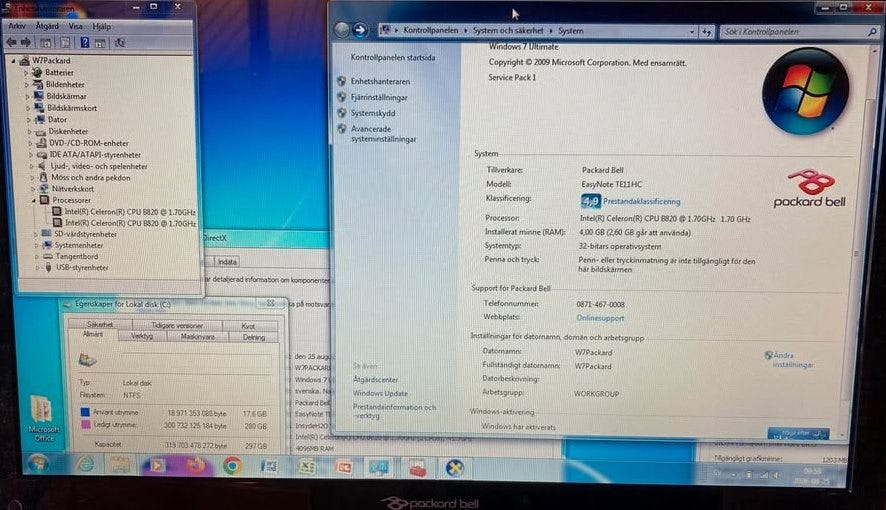
Task: Focus the Sök i Kontrollpanelen search field
Action: [793, 32]
